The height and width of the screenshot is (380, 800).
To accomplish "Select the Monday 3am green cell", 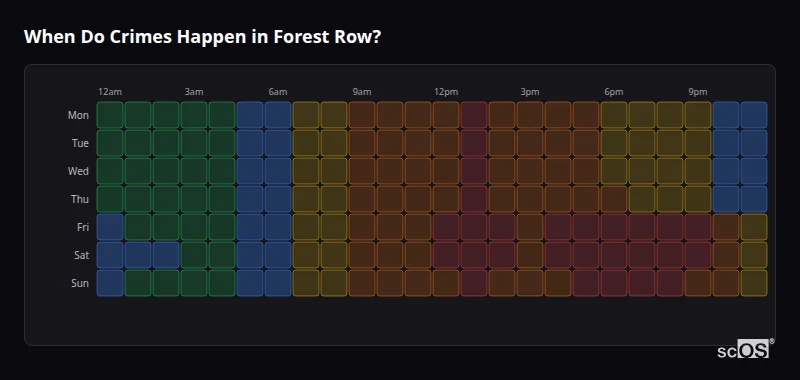I will (x=194, y=115).
